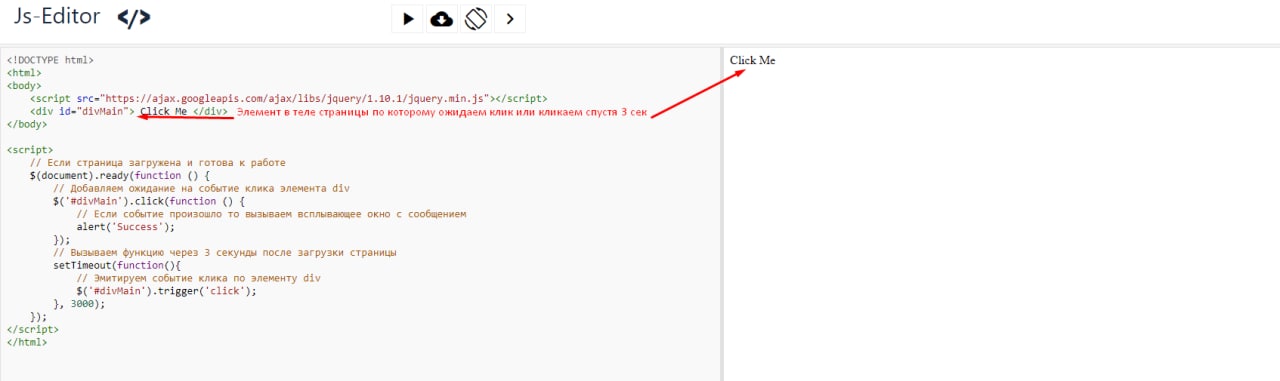Click the $(document).ready line
1280x381 pixels.
tap(120, 176)
